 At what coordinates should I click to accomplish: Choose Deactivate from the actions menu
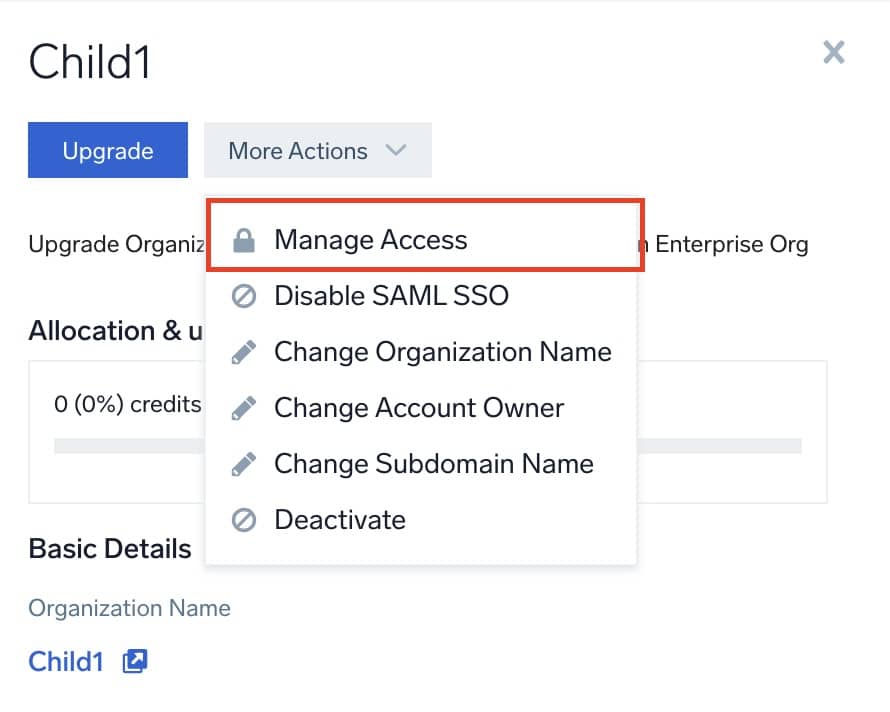(x=340, y=519)
